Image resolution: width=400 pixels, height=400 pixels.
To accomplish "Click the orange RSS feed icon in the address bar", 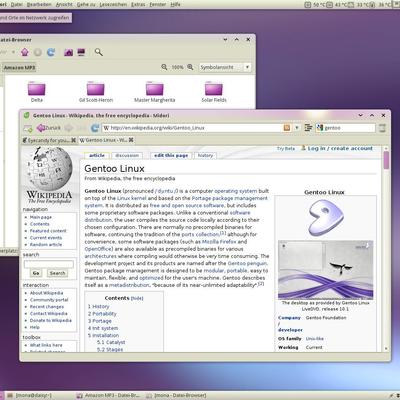I will pyautogui.click(x=287, y=128).
